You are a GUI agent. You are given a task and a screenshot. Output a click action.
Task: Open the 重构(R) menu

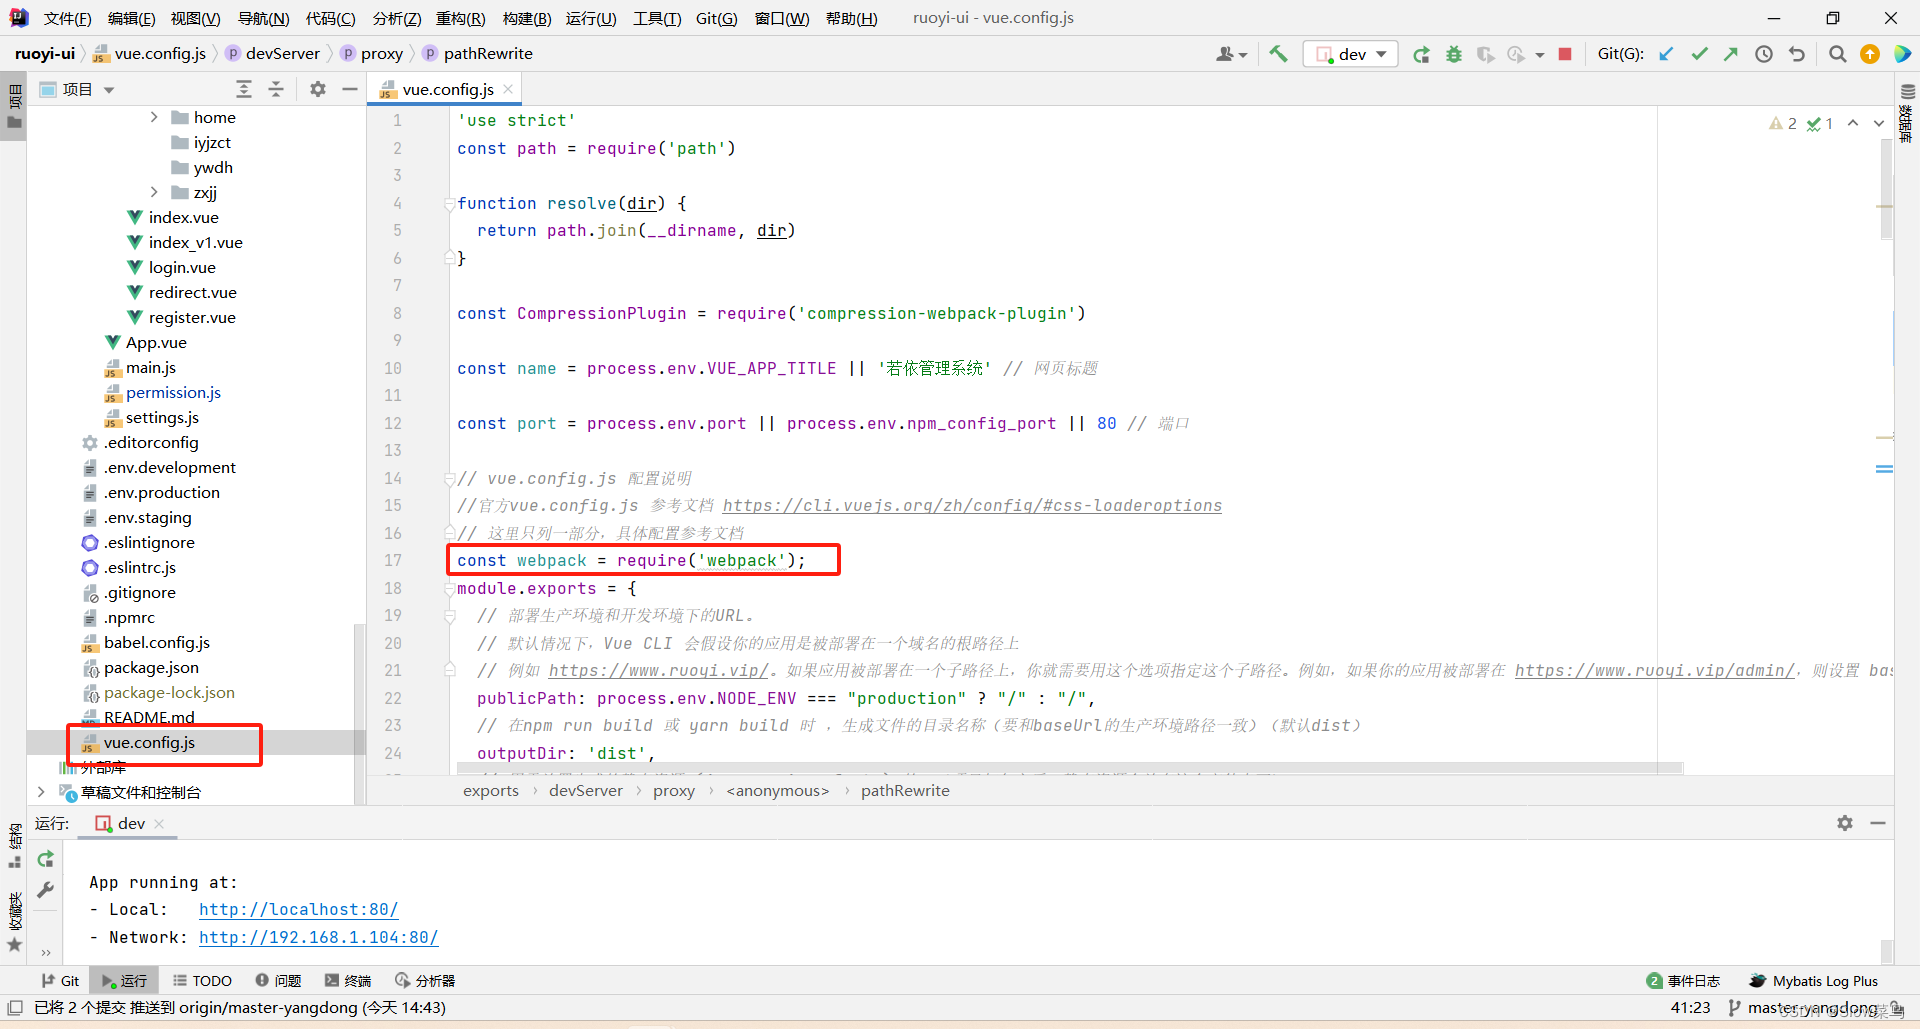click(x=460, y=18)
